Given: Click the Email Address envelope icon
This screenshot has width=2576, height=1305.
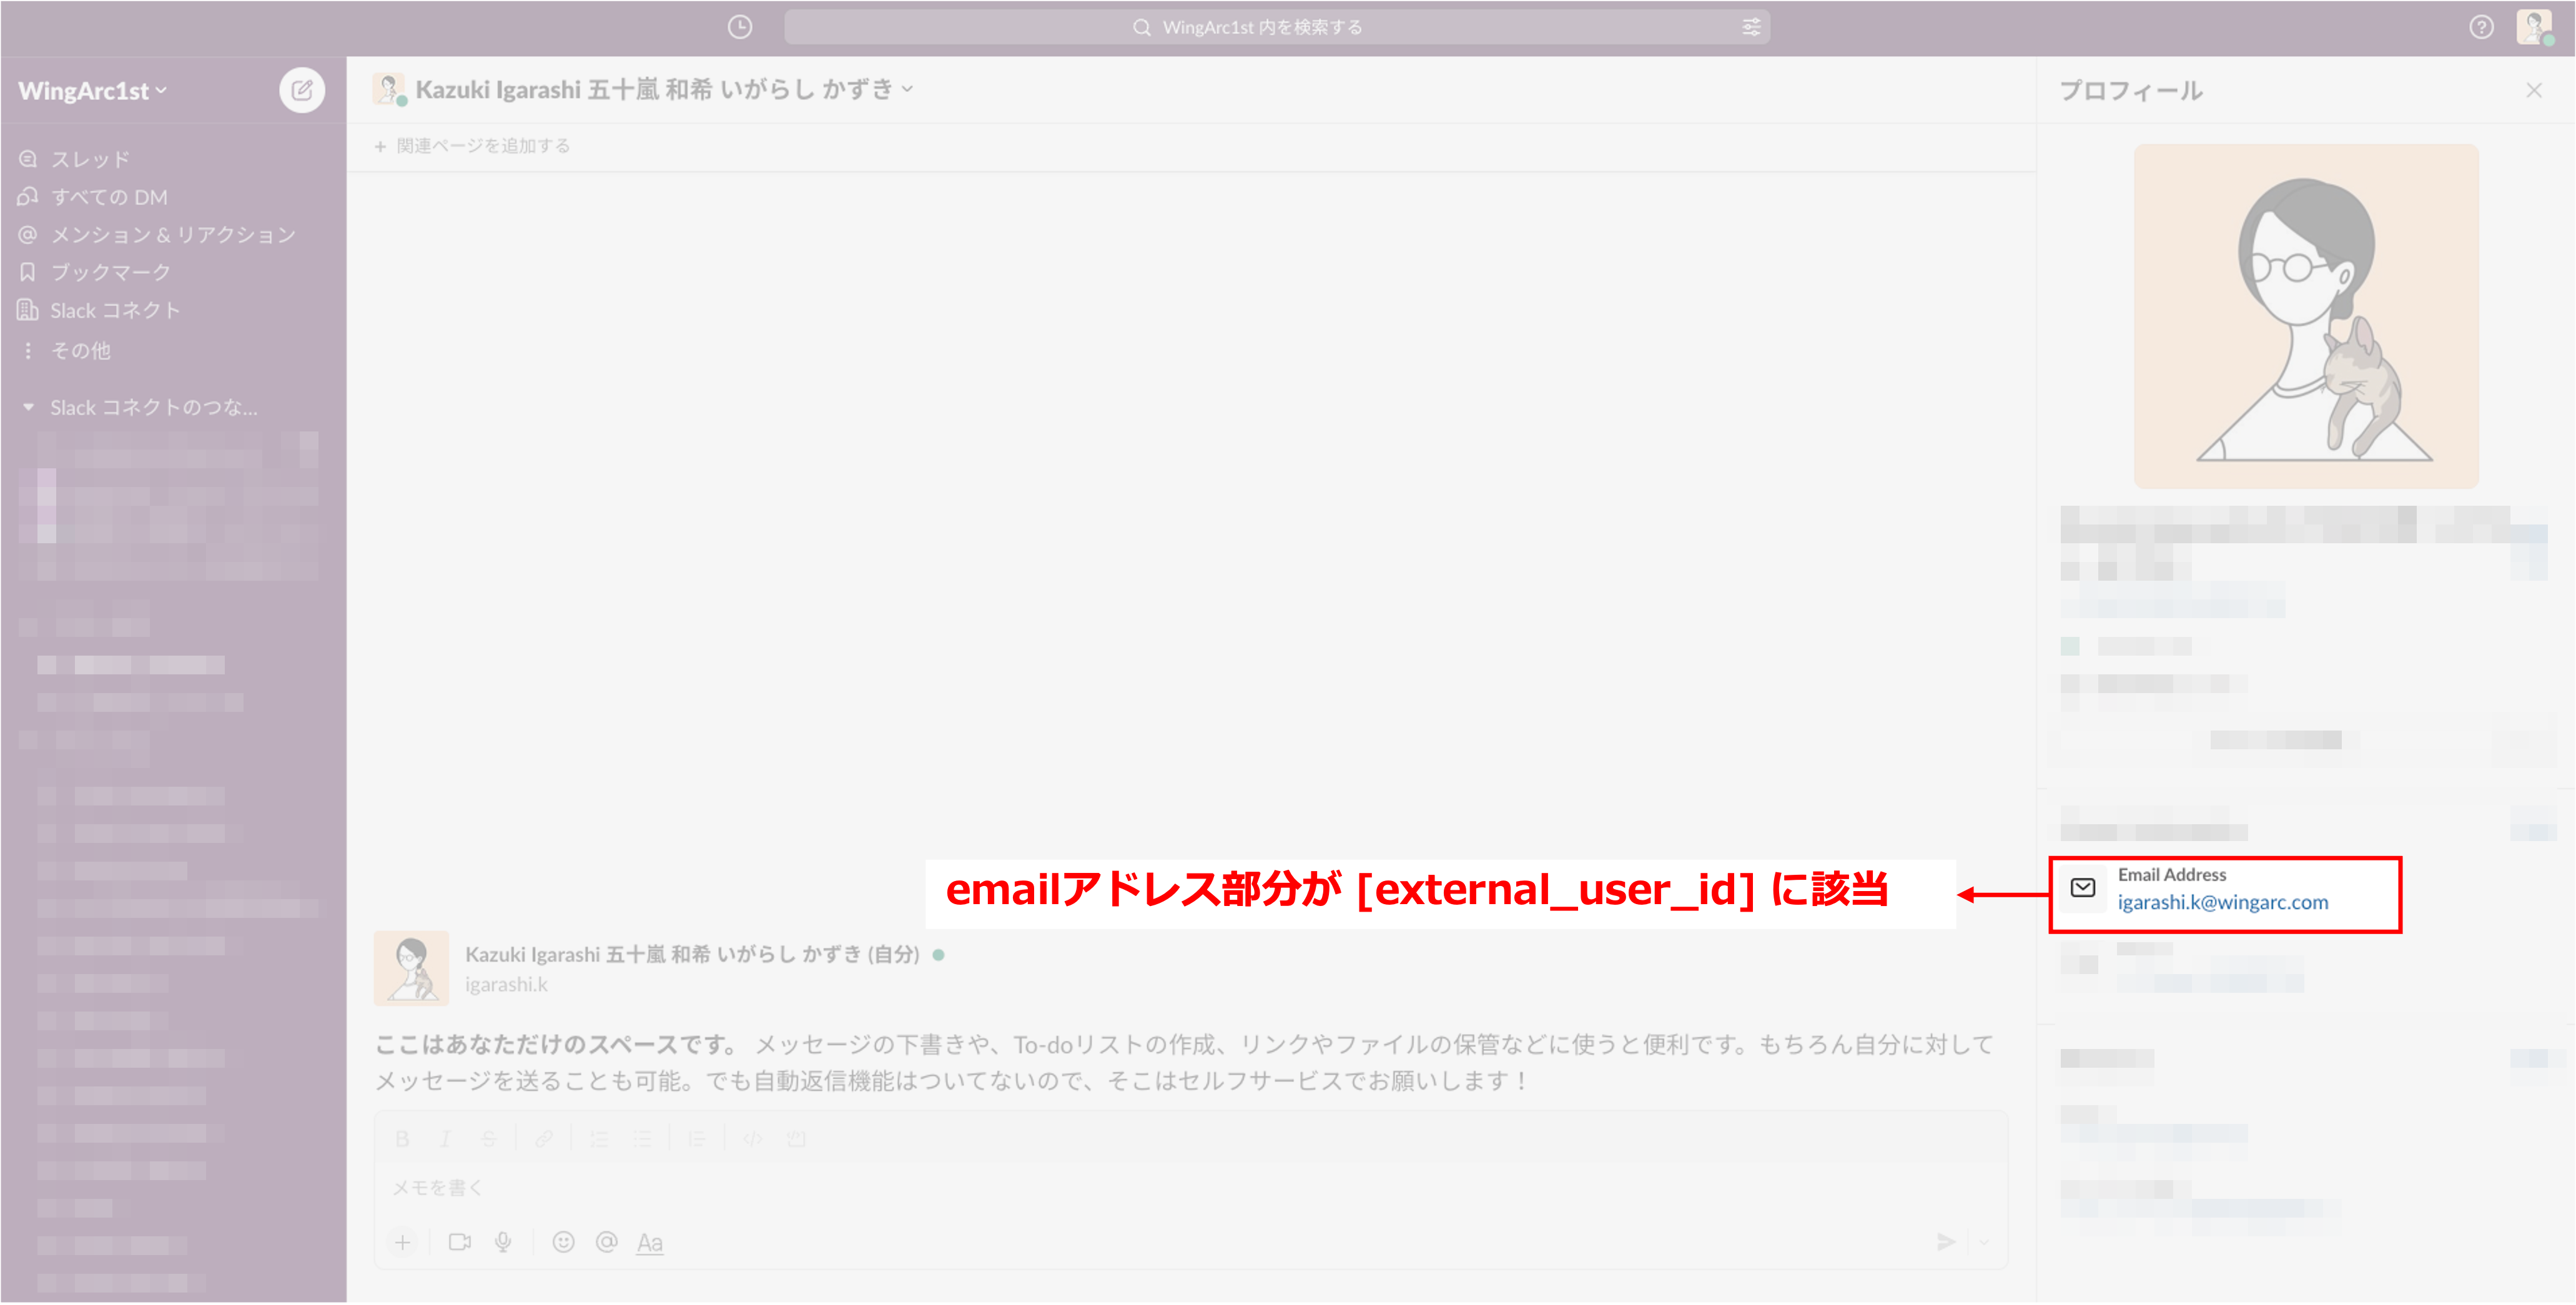Looking at the screenshot, I should coord(2083,888).
